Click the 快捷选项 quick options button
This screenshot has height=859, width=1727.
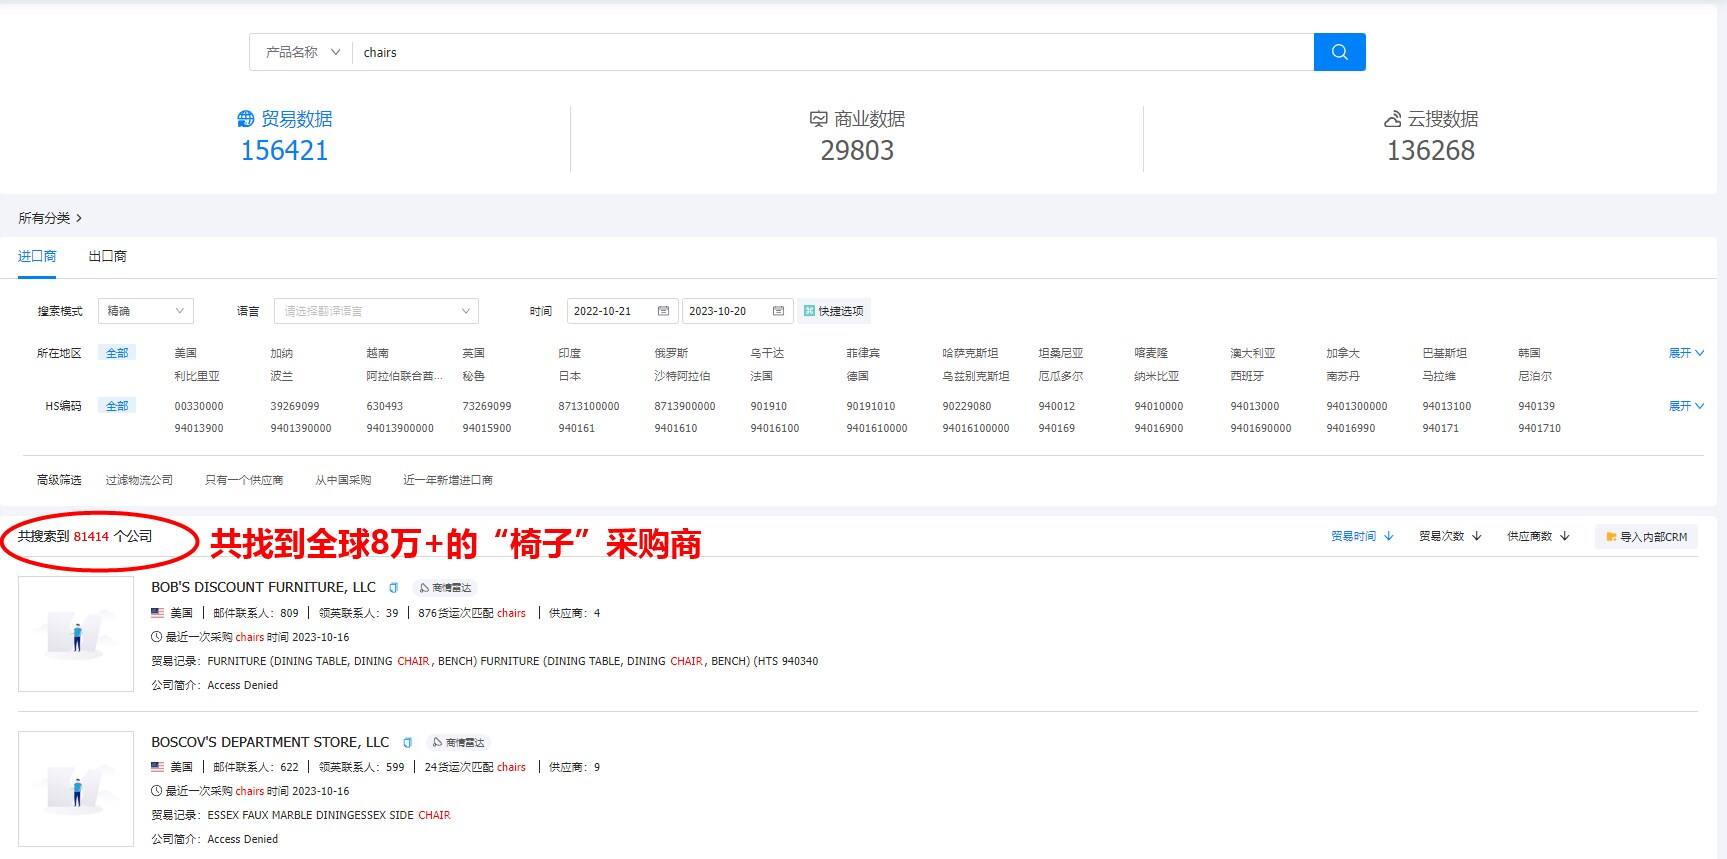[834, 311]
